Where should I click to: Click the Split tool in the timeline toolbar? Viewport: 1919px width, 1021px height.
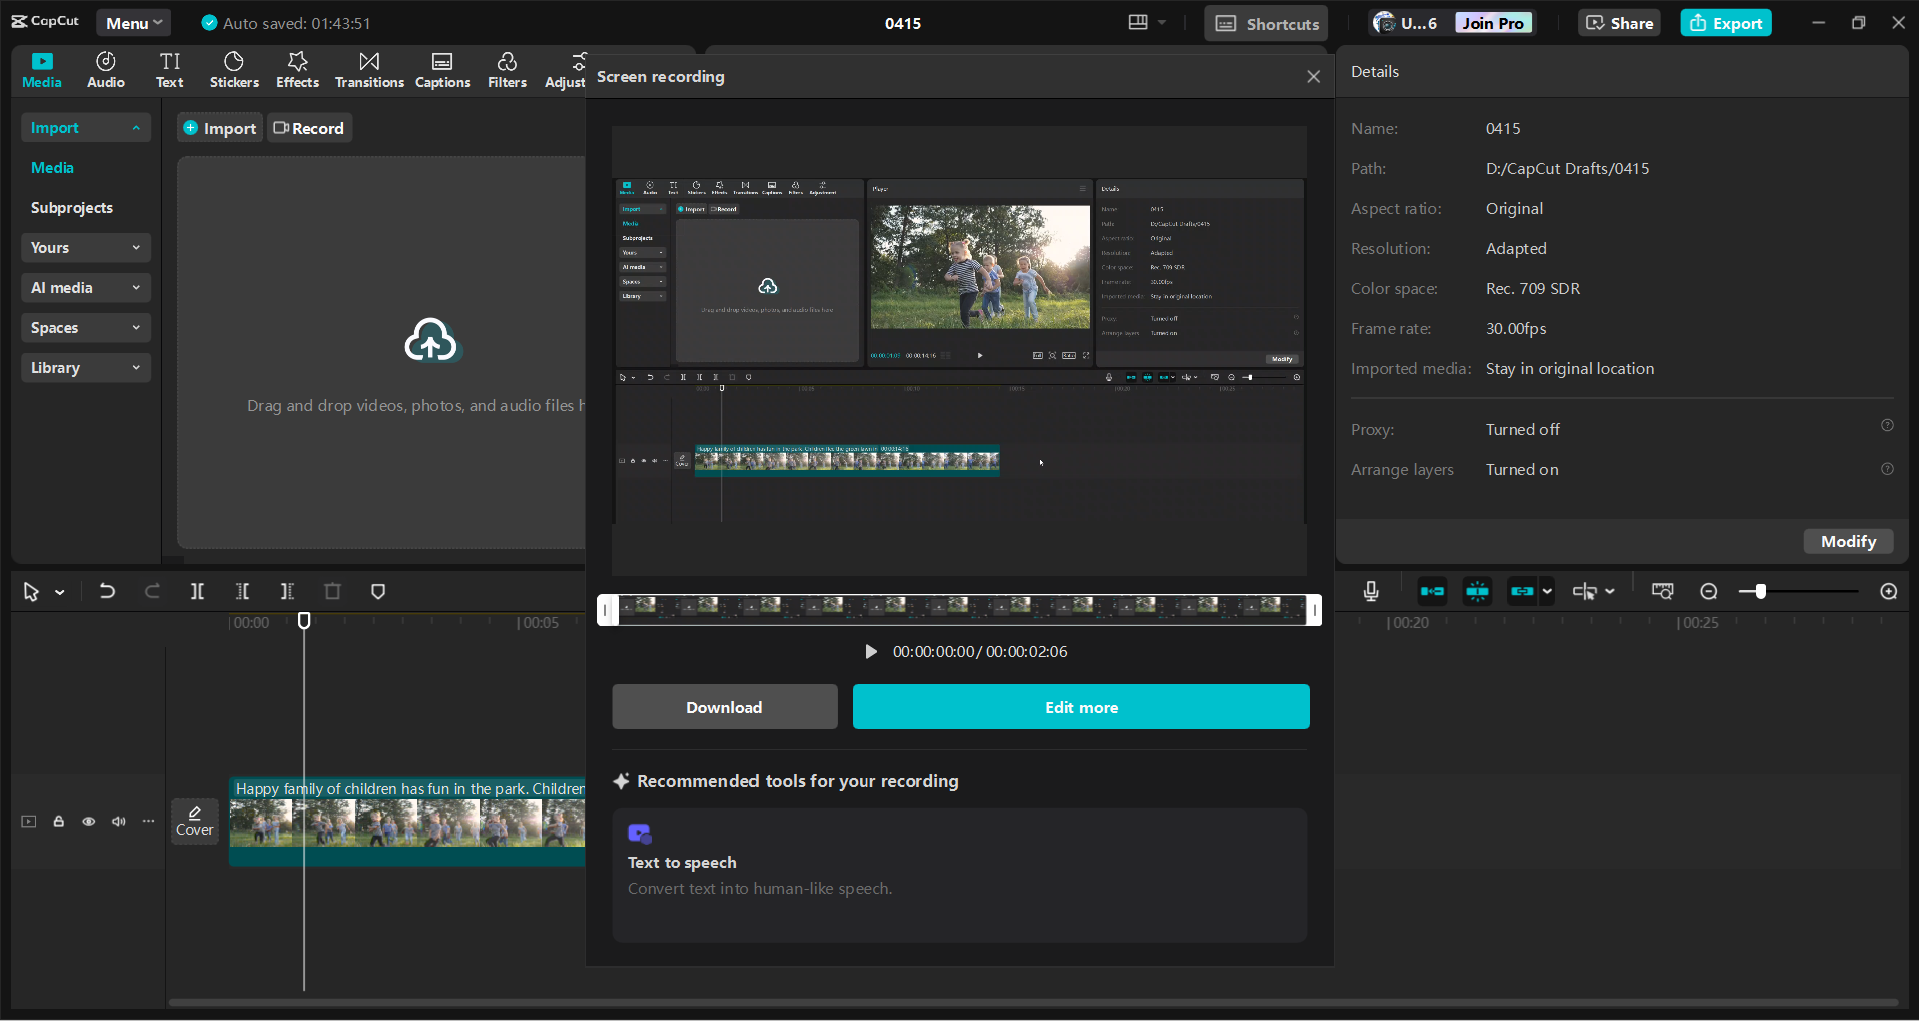click(197, 591)
